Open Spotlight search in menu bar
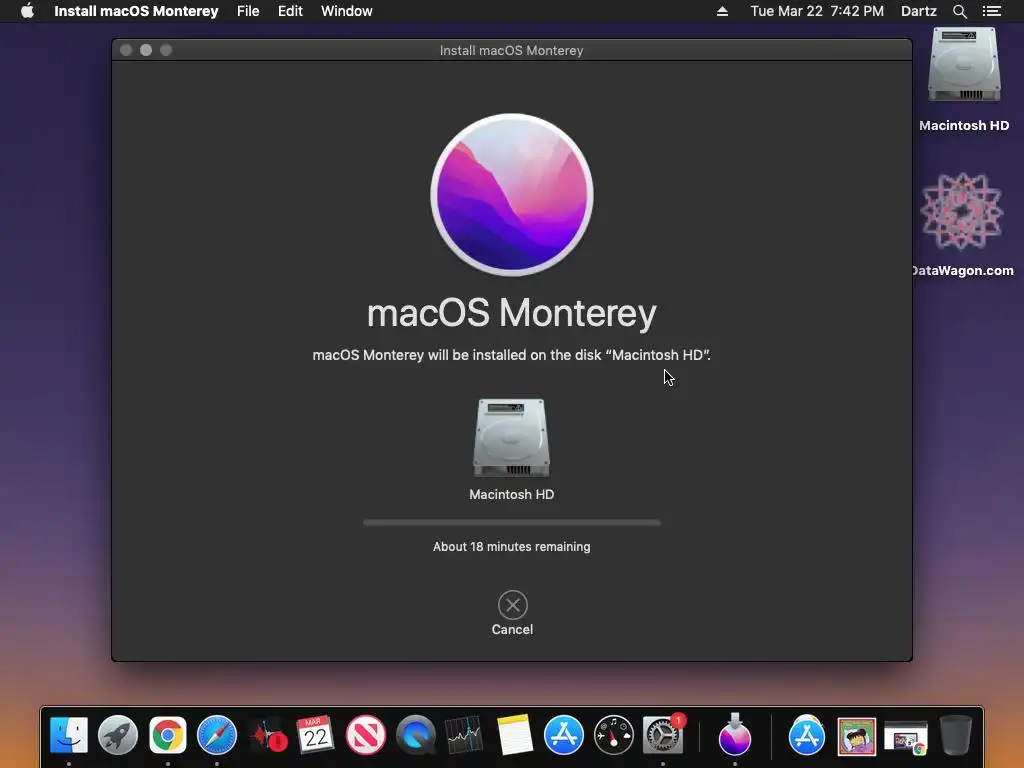Image resolution: width=1024 pixels, height=768 pixels. (x=959, y=11)
